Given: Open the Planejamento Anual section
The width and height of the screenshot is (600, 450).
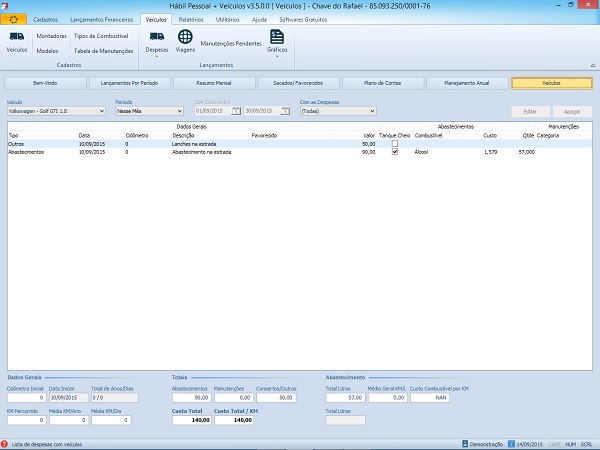Looking at the screenshot, I should click(467, 83).
